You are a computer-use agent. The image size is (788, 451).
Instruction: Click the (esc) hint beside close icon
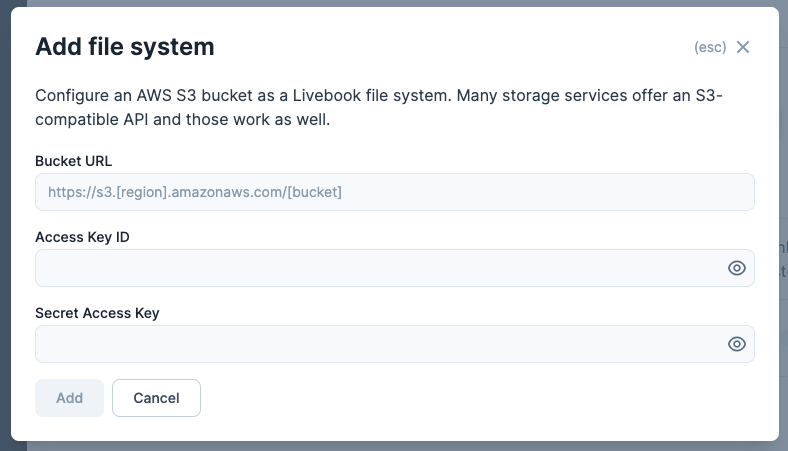[x=710, y=47]
